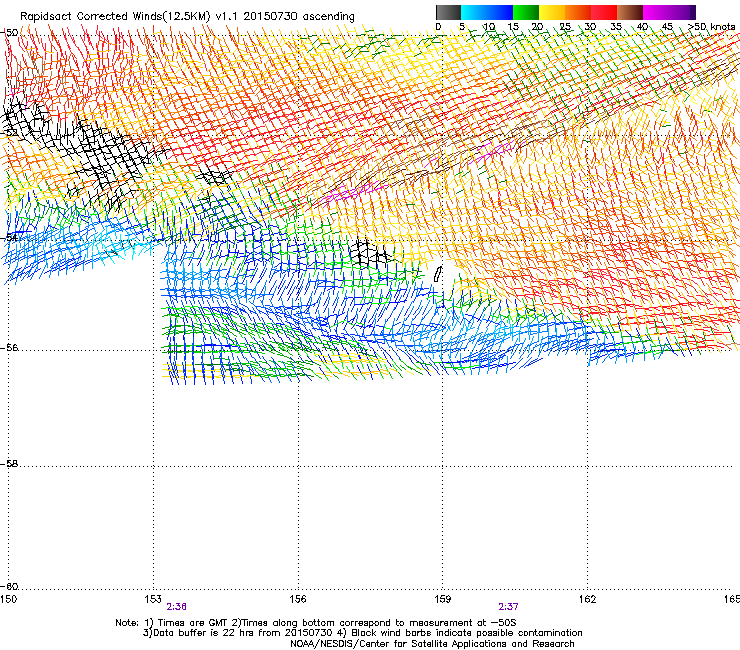Viewport: 740px width, 650px height.
Task: Click the magenta 40-45 knots legend swatch
Action: tap(656, 12)
